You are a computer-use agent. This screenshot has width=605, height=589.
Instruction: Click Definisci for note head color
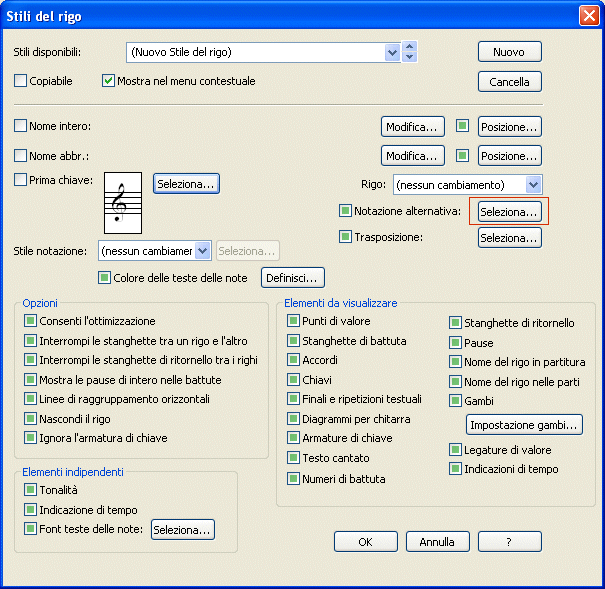(293, 278)
